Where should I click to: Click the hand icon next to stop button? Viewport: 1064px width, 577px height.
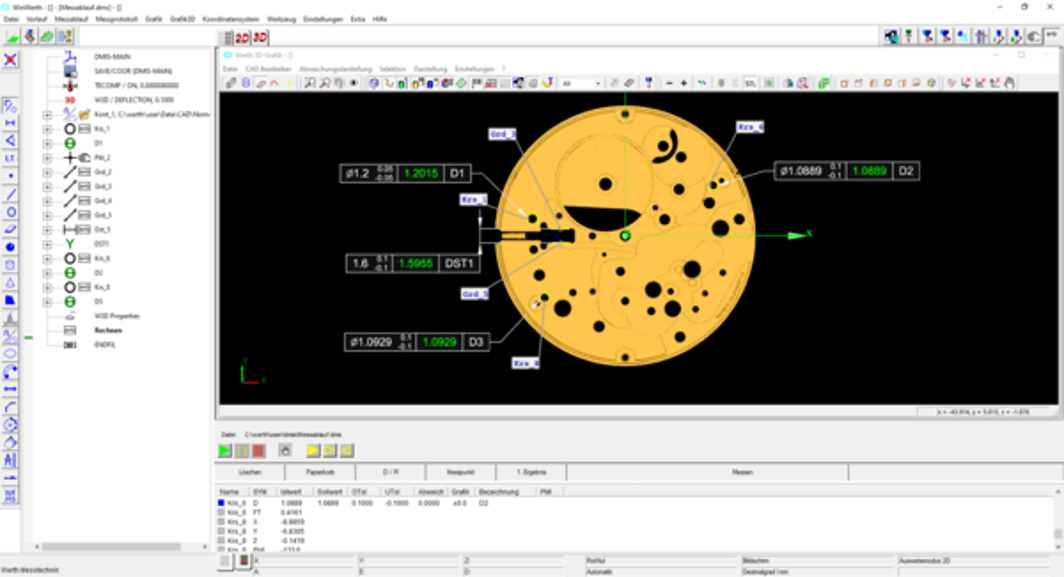[x=285, y=450]
